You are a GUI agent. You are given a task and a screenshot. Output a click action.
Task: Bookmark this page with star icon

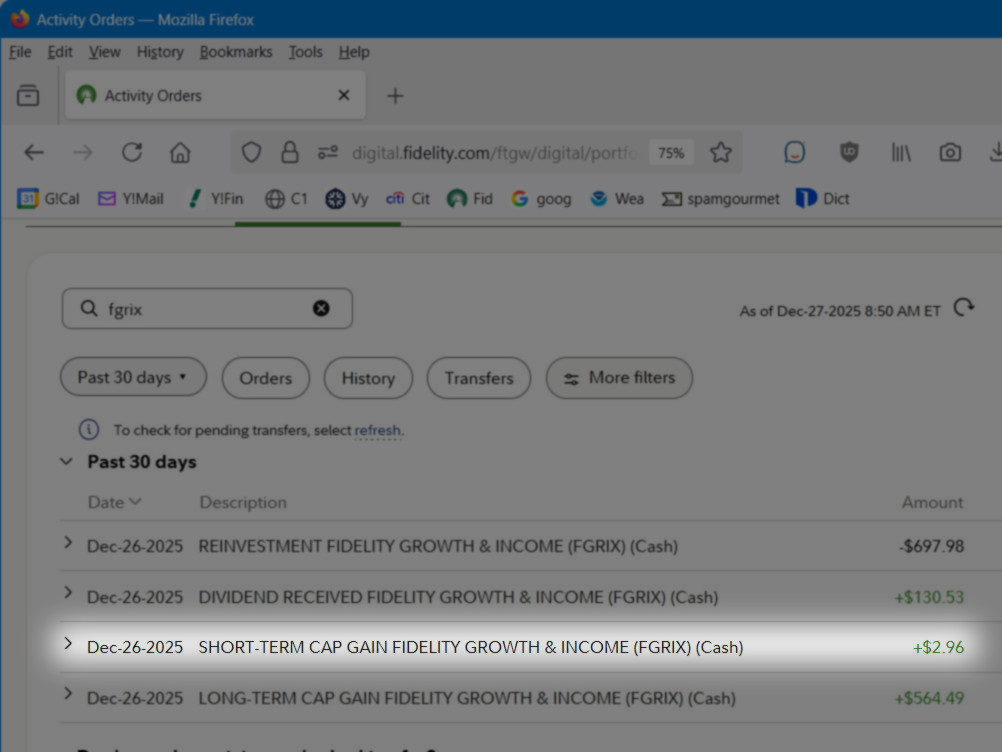721,153
